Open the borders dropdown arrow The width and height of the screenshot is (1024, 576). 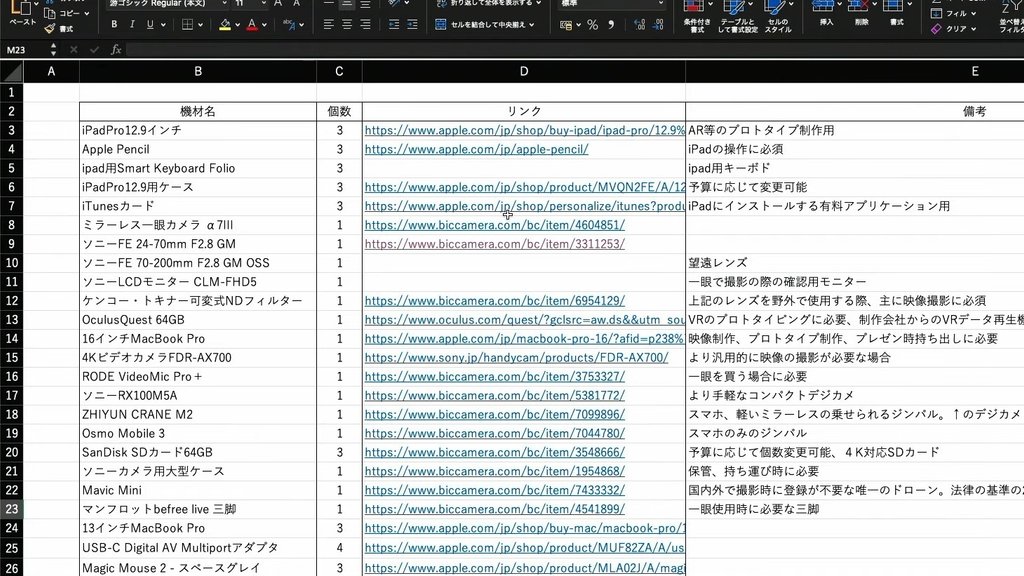click(200, 25)
